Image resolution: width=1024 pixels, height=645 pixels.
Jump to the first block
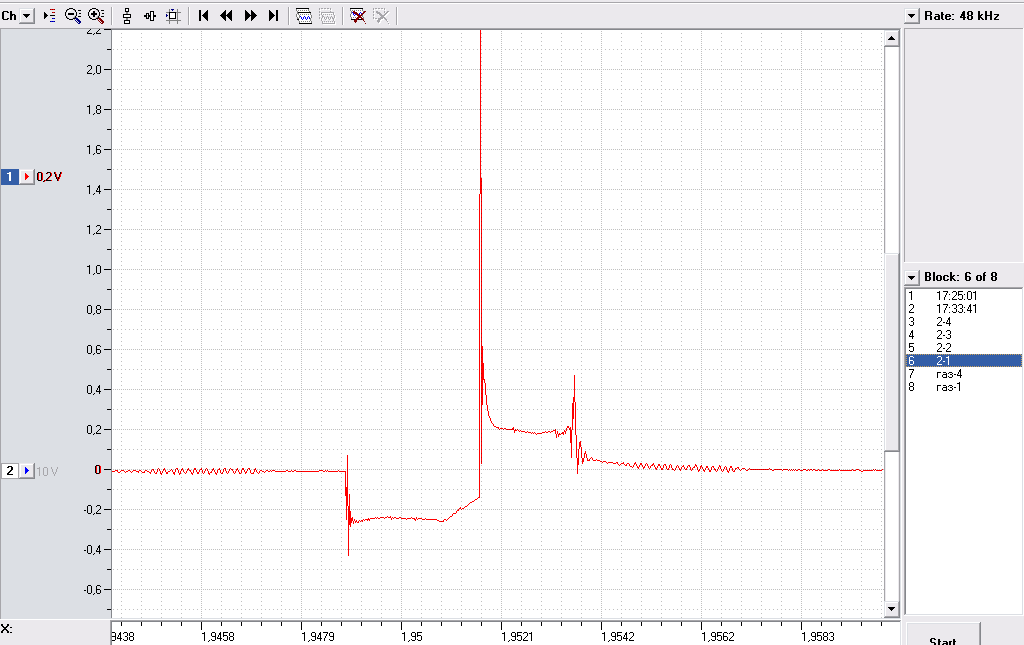pos(203,16)
